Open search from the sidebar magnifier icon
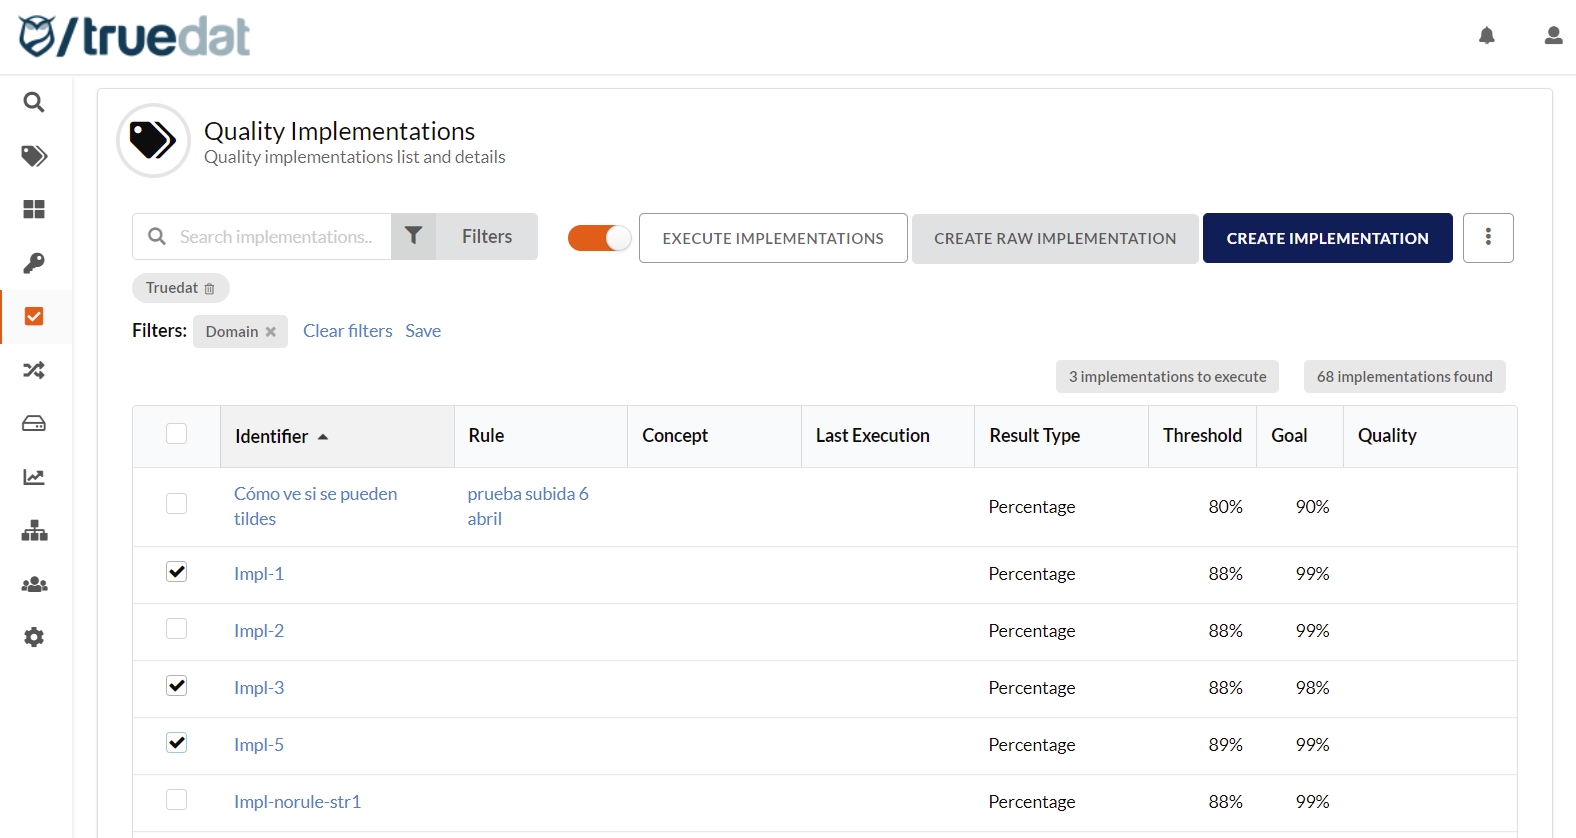The image size is (1576, 838). [x=34, y=102]
